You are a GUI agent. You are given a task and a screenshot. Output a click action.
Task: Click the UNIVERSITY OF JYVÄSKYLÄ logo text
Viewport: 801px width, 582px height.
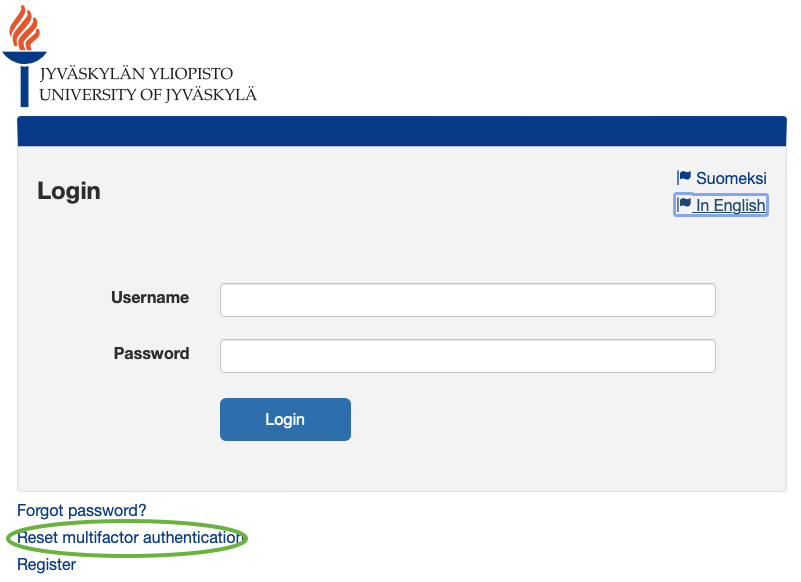point(148,95)
